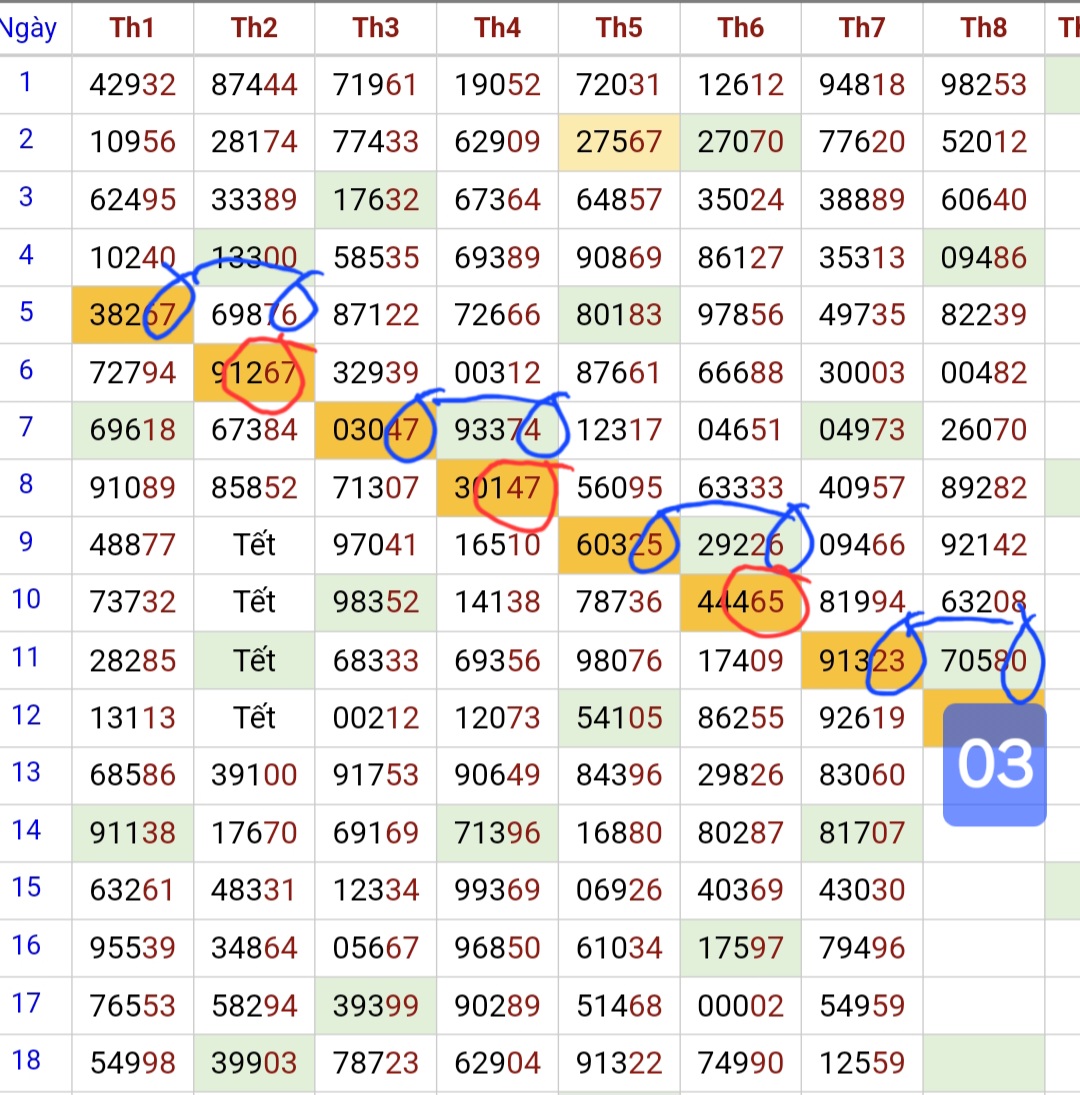1080x1095 pixels.
Task: Select the Th3 column header
Action: [375, 28]
